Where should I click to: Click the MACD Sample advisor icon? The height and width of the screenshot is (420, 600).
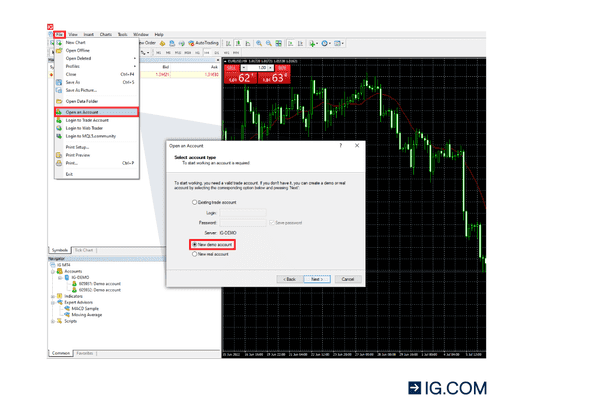(x=67, y=308)
